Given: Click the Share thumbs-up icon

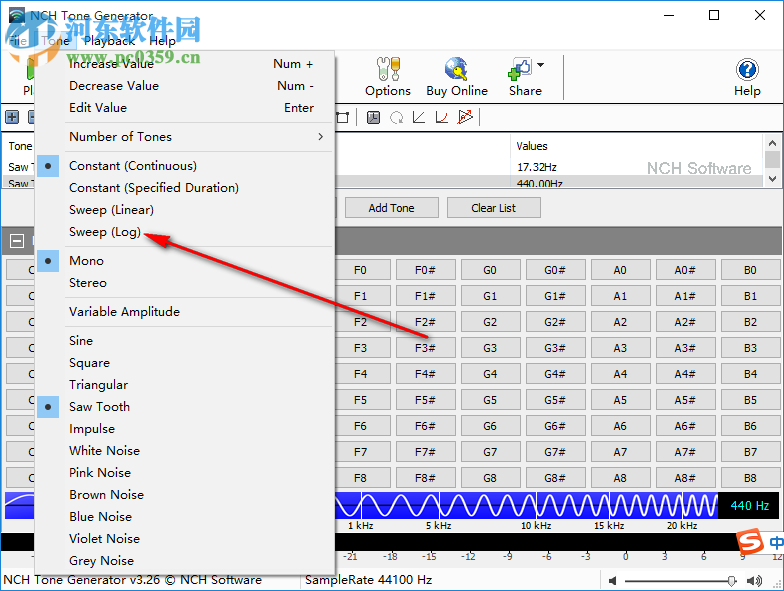Looking at the screenshot, I should (x=520, y=70).
